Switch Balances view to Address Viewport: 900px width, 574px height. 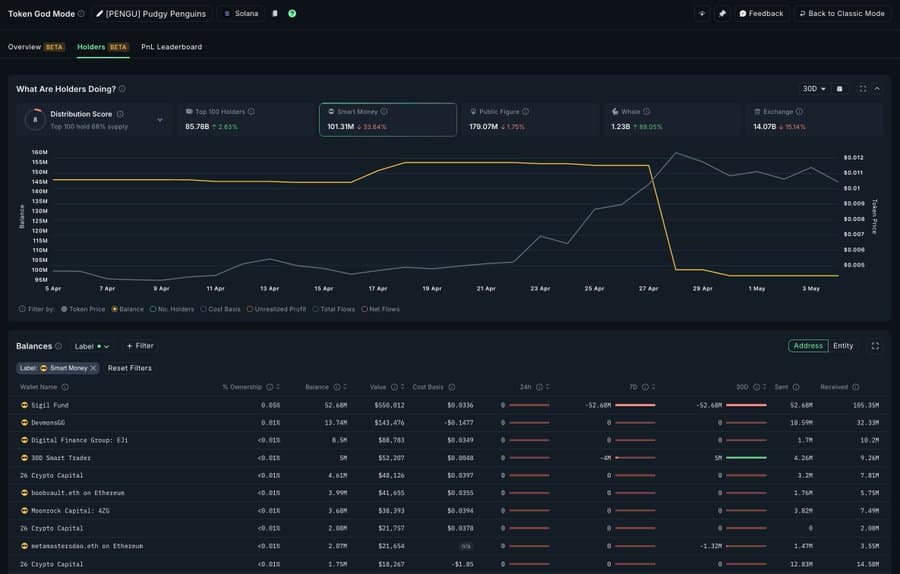tap(808, 346)
